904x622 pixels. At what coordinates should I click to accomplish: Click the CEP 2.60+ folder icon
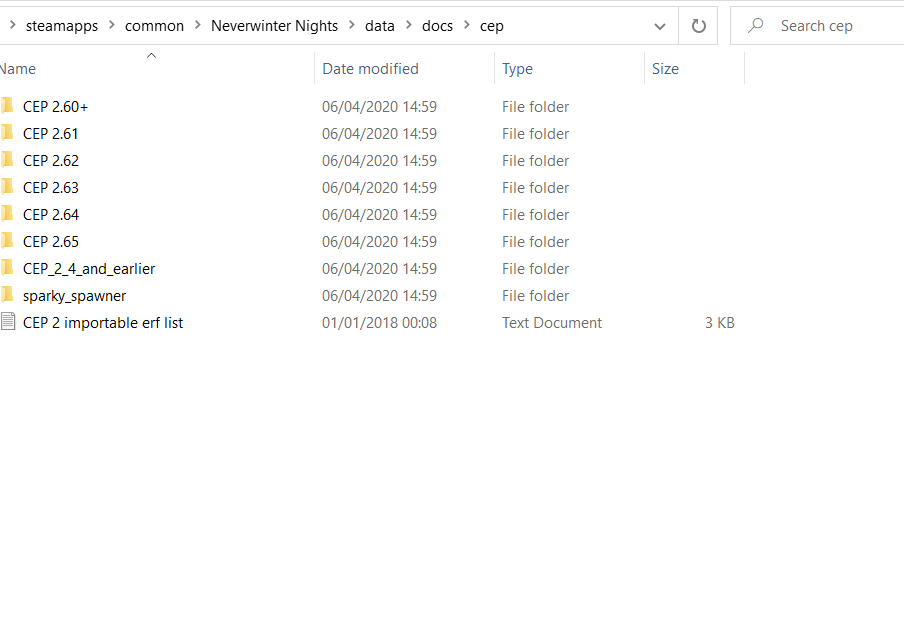(x=7, y=106)
